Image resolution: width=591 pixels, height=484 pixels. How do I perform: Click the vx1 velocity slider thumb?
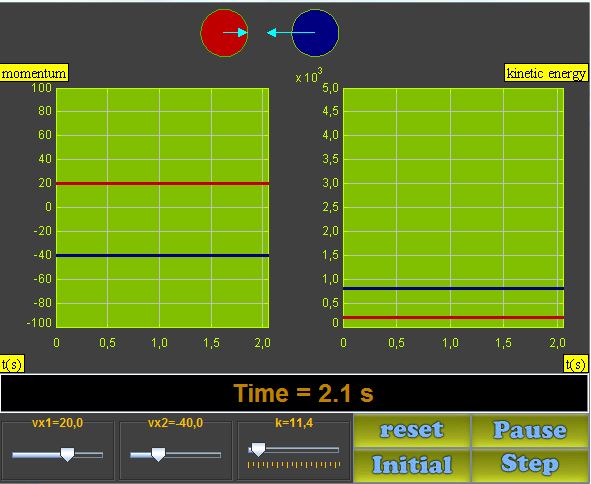point(67,455)
